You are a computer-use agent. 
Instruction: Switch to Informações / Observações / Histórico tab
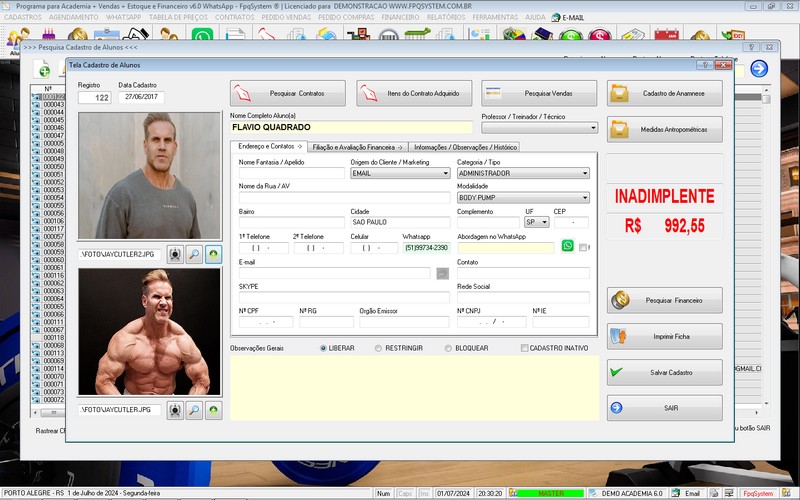[x=465, y=147]
